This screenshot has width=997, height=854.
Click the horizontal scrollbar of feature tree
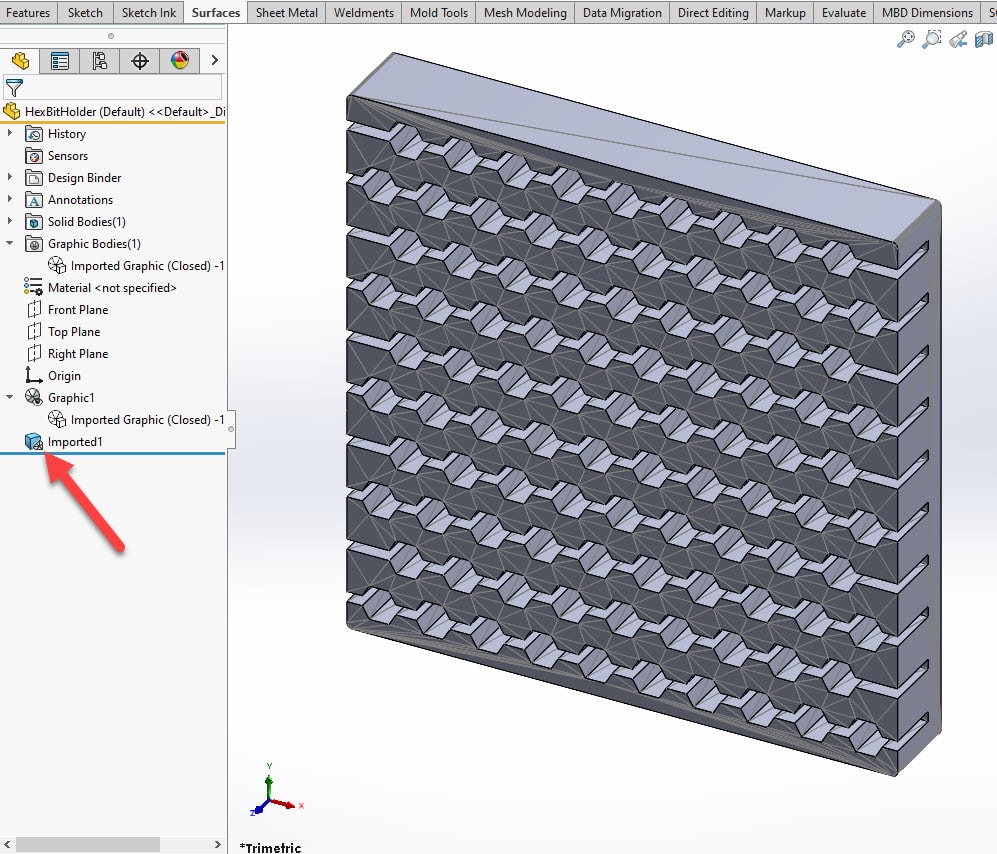[x=88, y=844]
